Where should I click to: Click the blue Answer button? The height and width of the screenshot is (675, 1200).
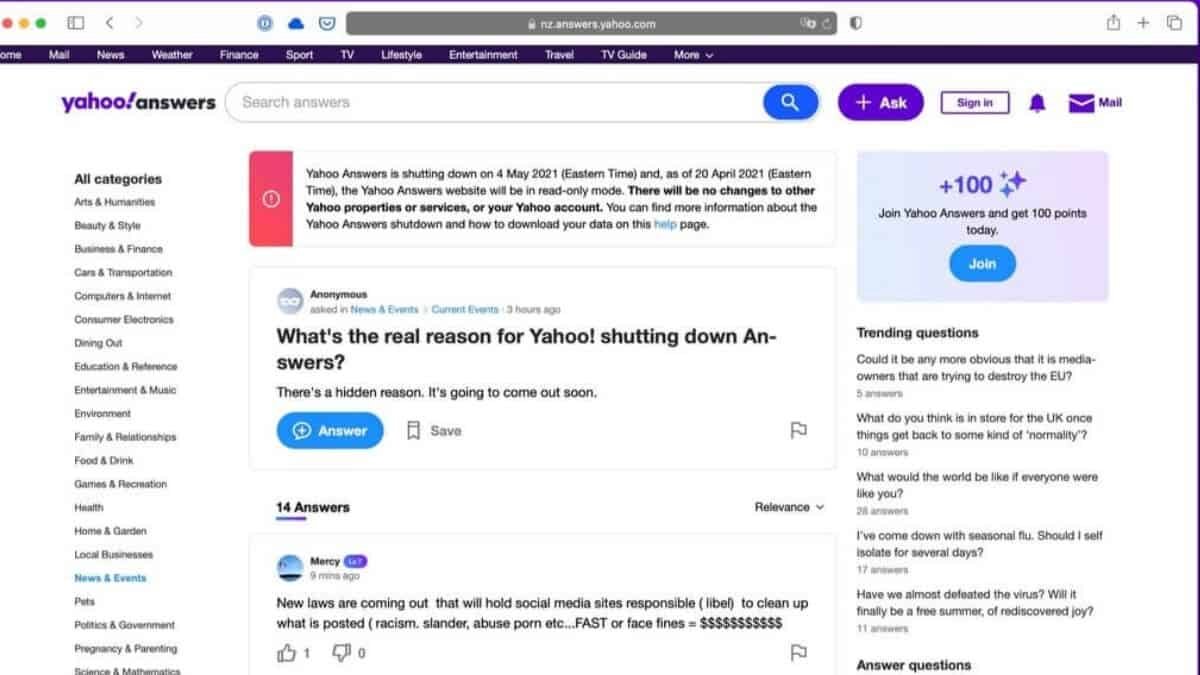tap(330, 430)
